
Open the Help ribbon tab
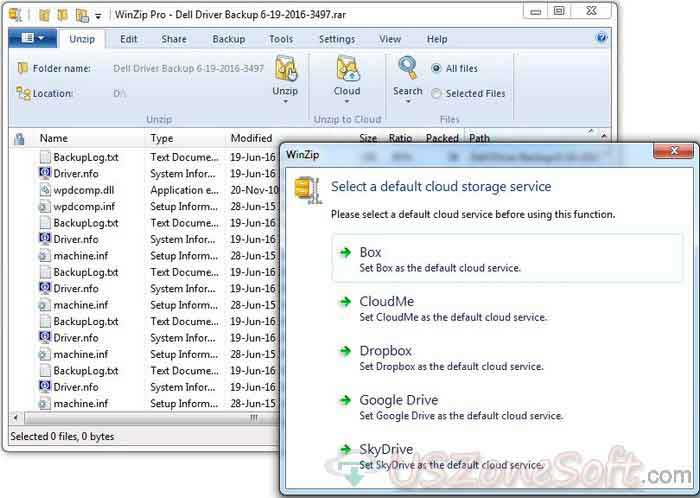point(437,39)
